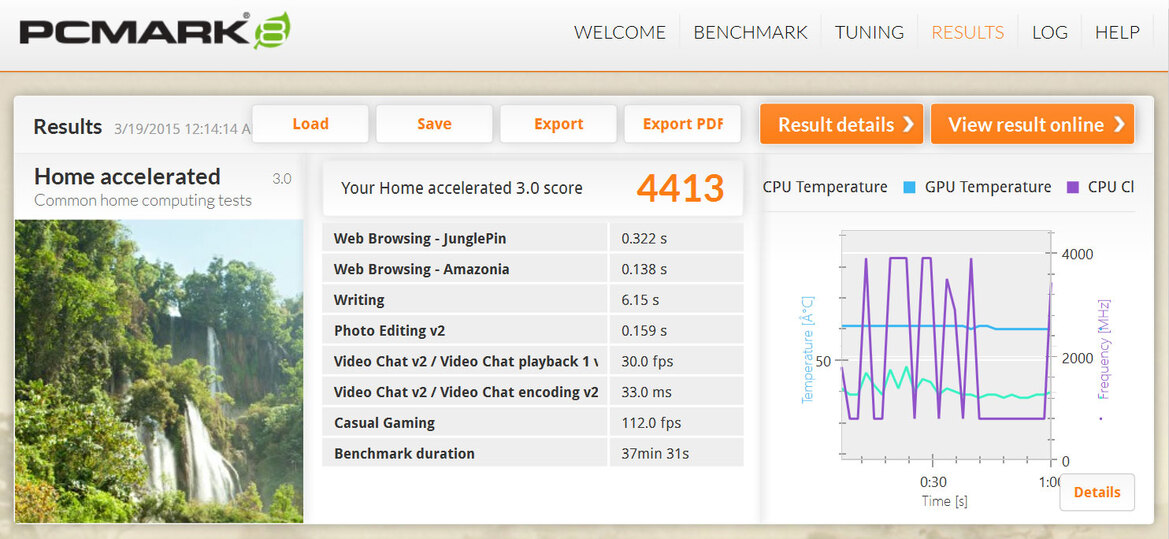Select the Results tab

click(967, 32)
